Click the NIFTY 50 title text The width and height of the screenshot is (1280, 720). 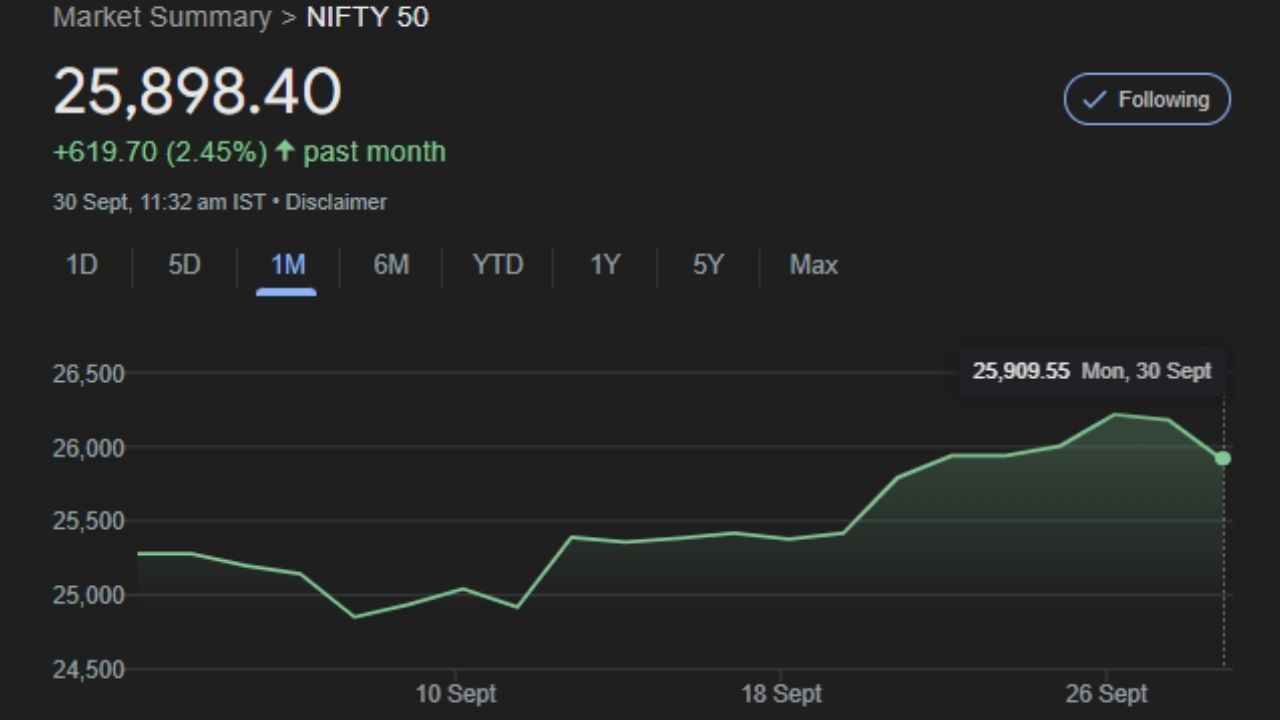click(x=368, y=17)
